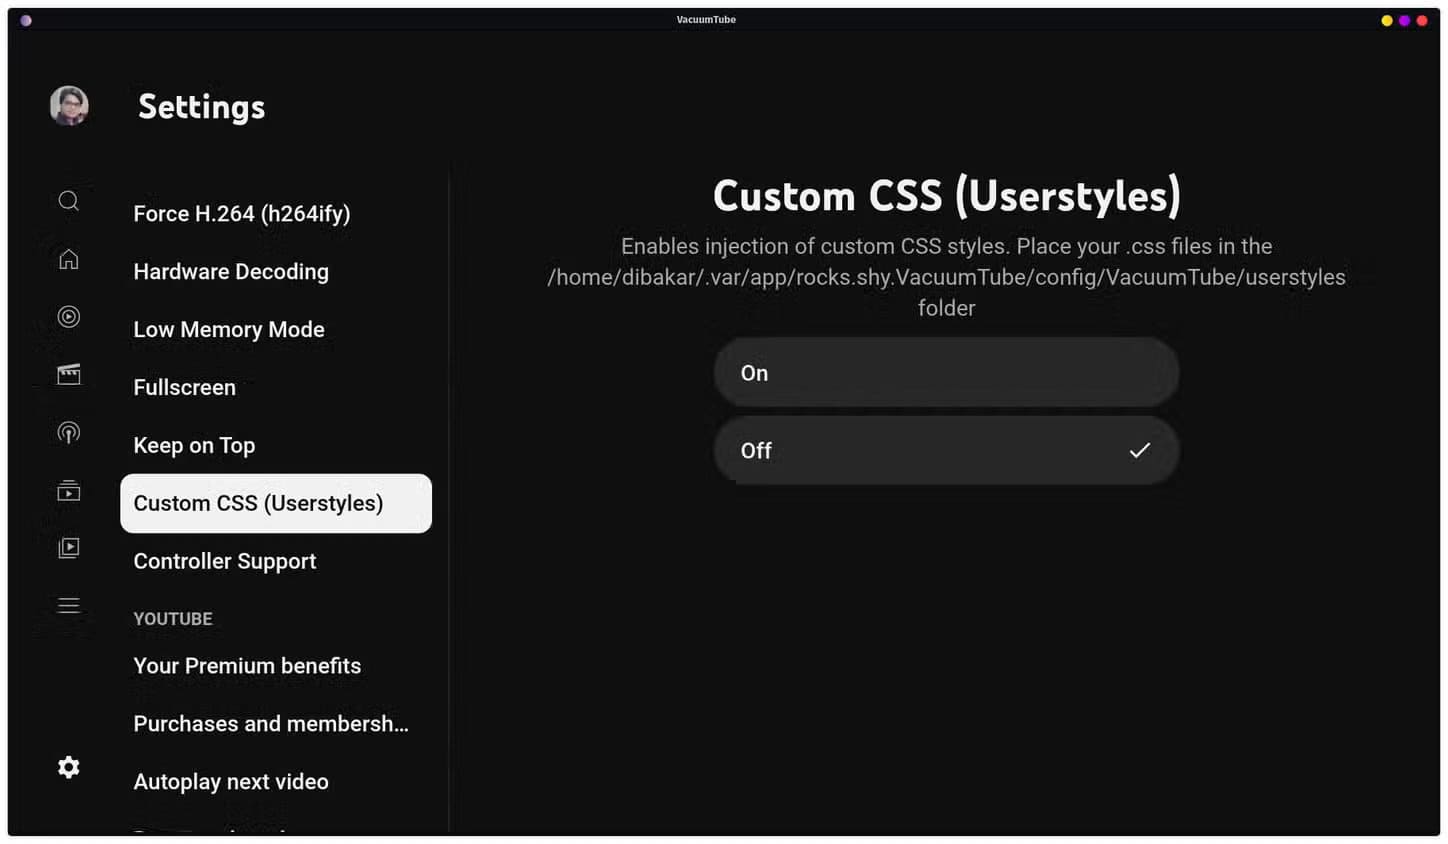Select the Fullscreen settings entry

coord(184,387)
